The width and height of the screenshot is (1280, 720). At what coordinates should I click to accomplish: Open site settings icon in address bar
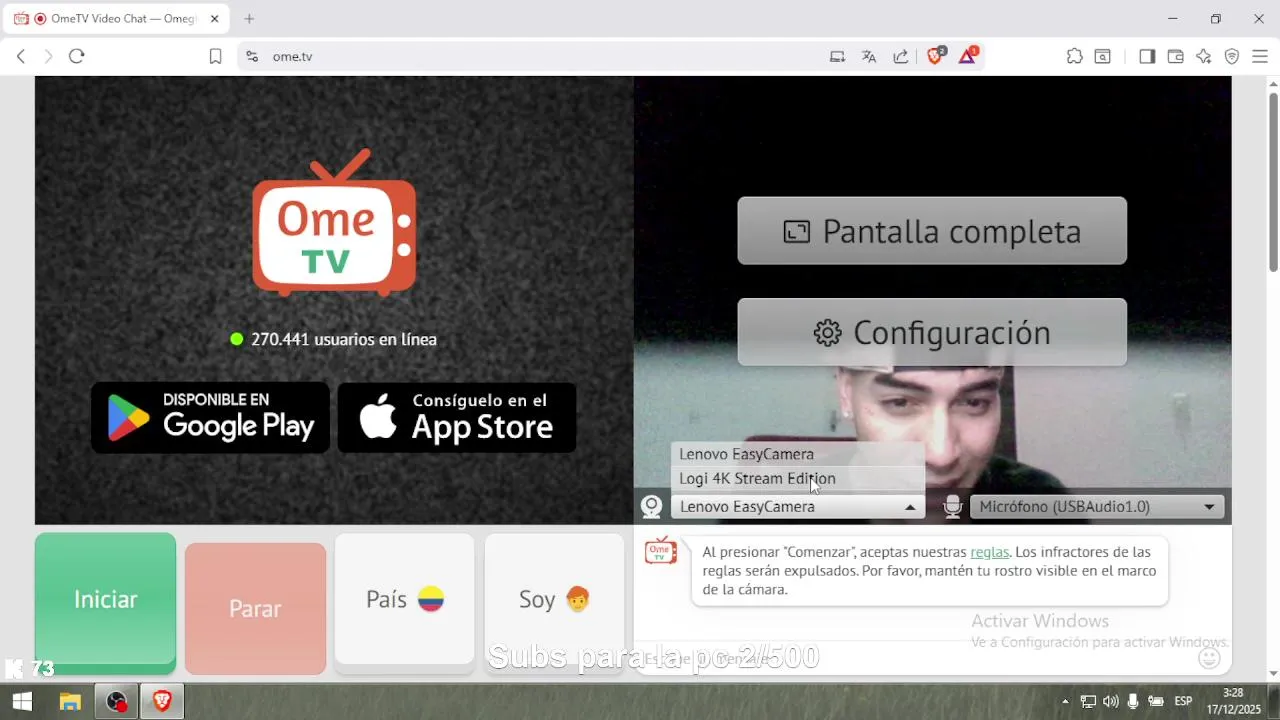click(251, 57)
